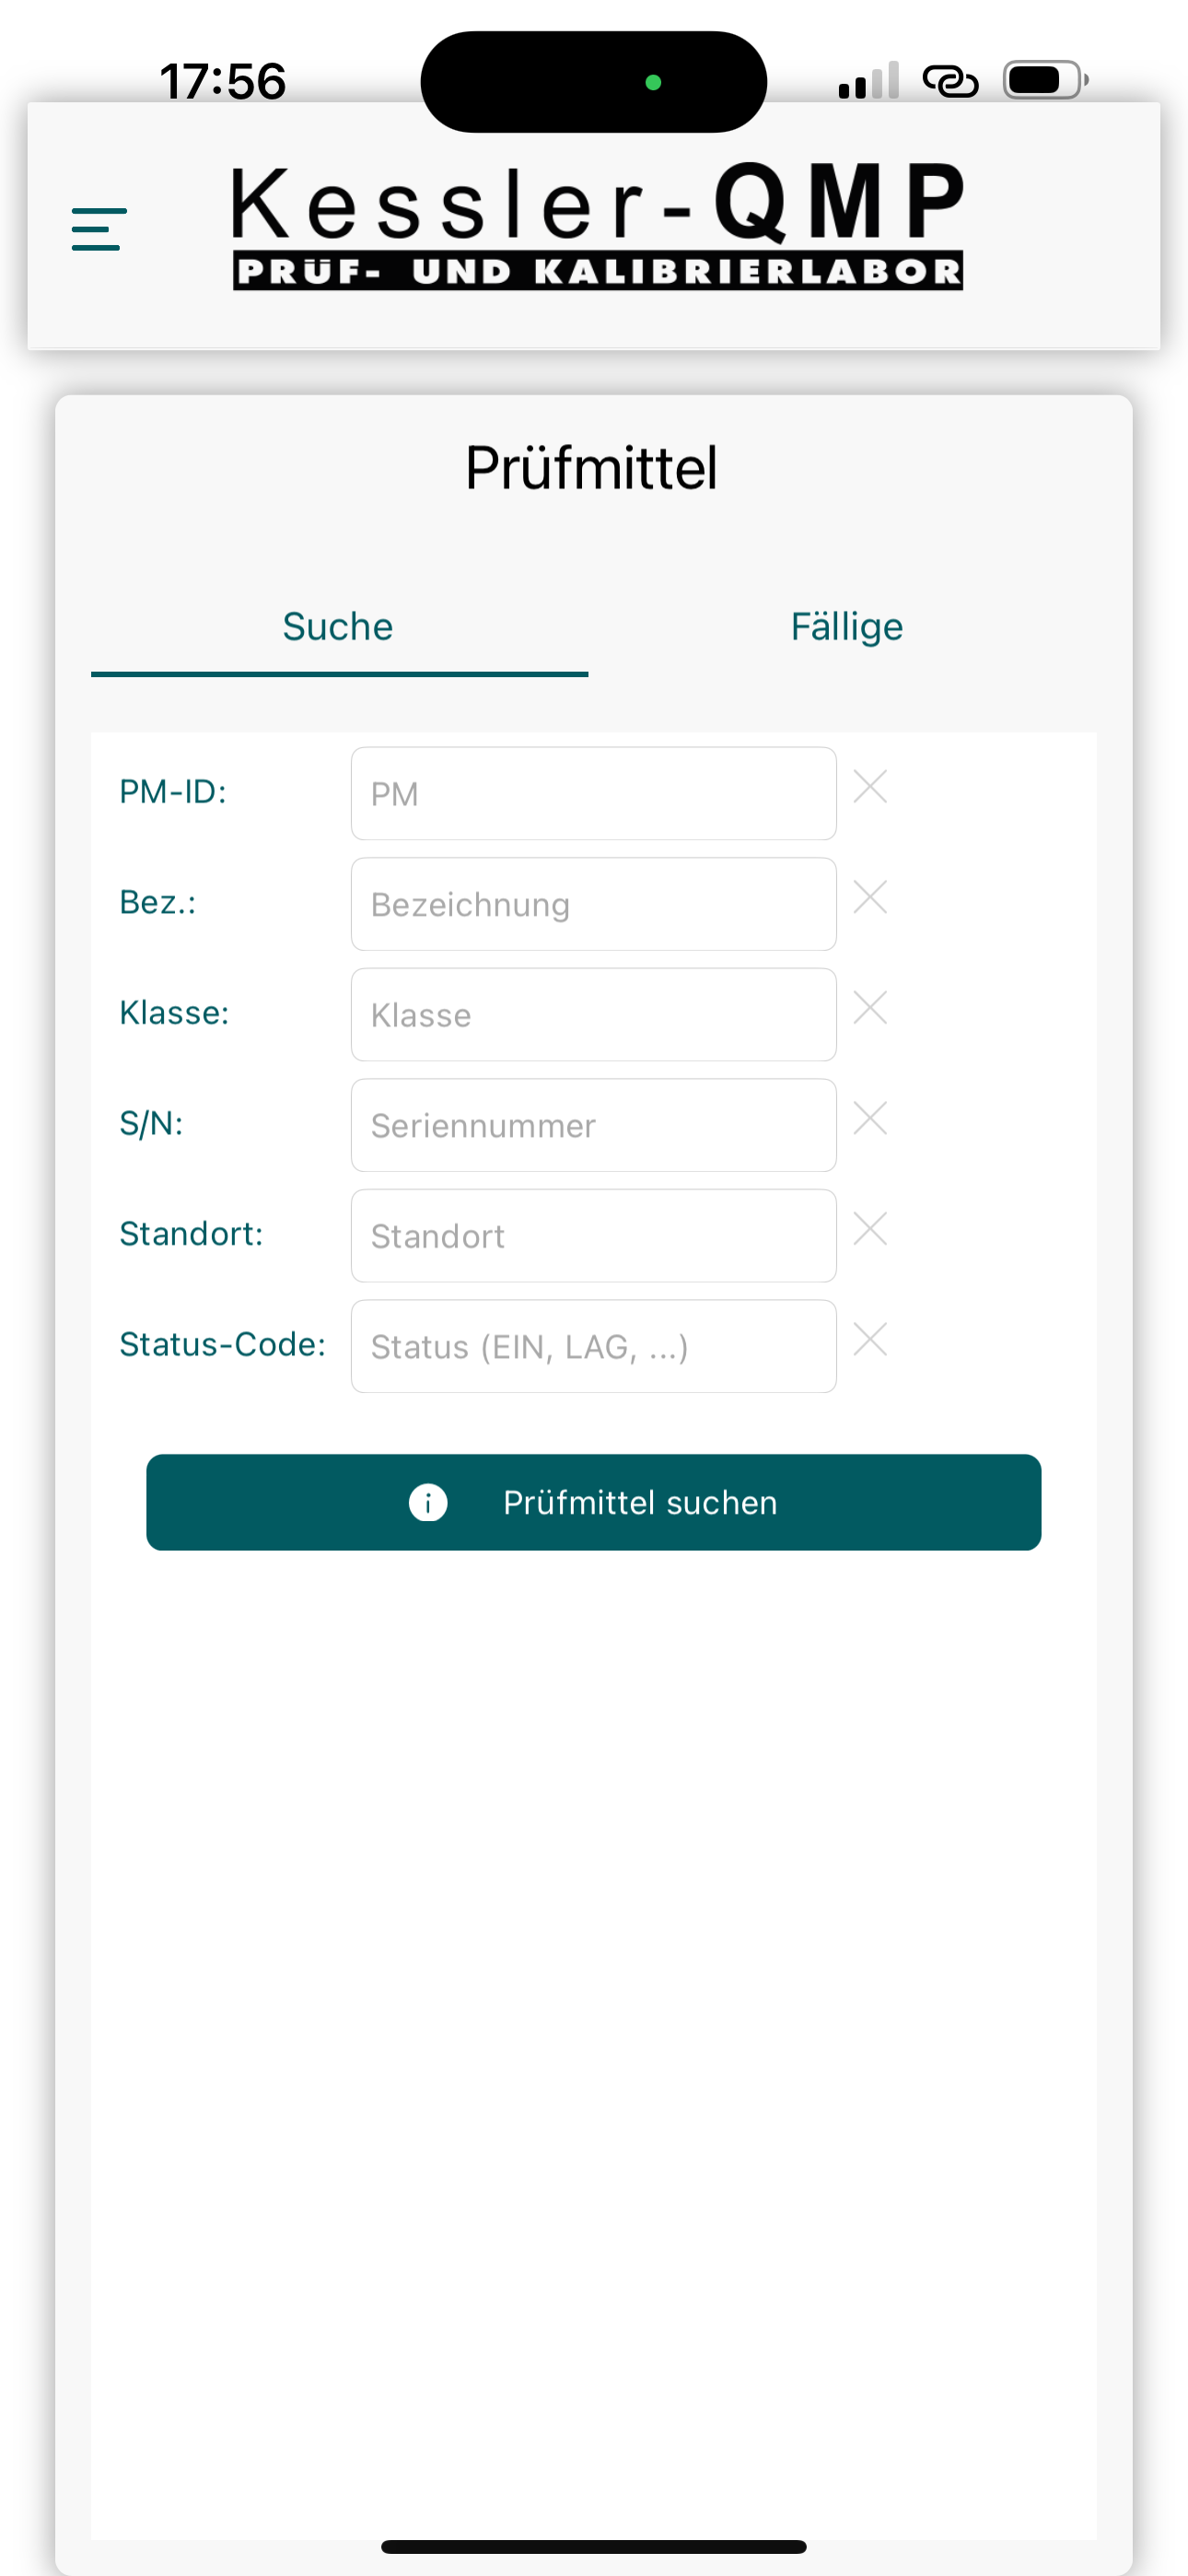Switch to the Fällige tab
This screenshot has width=1188, height=2576.
click(x=847, y=628)
